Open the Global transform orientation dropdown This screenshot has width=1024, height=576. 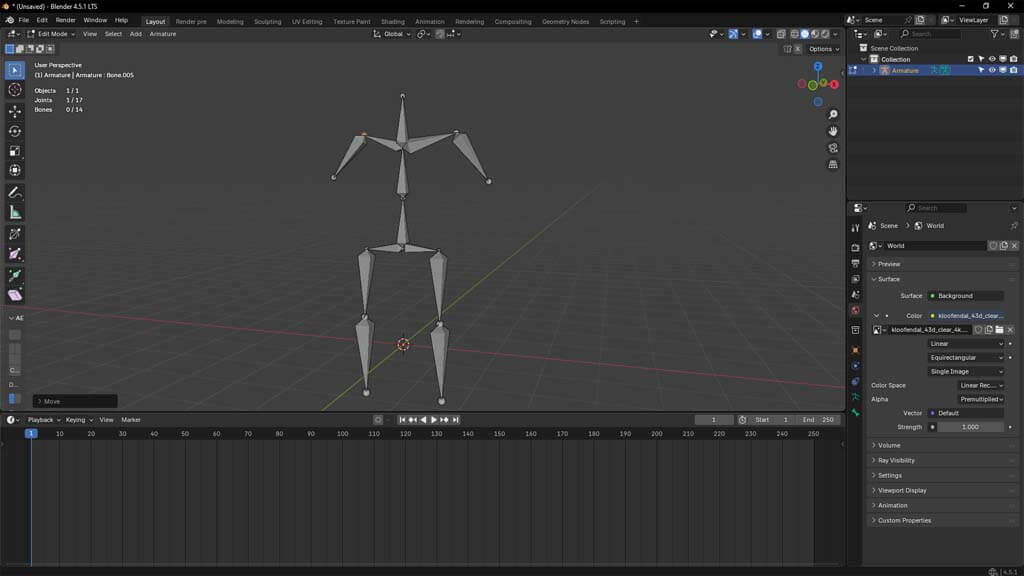(392, 34)
